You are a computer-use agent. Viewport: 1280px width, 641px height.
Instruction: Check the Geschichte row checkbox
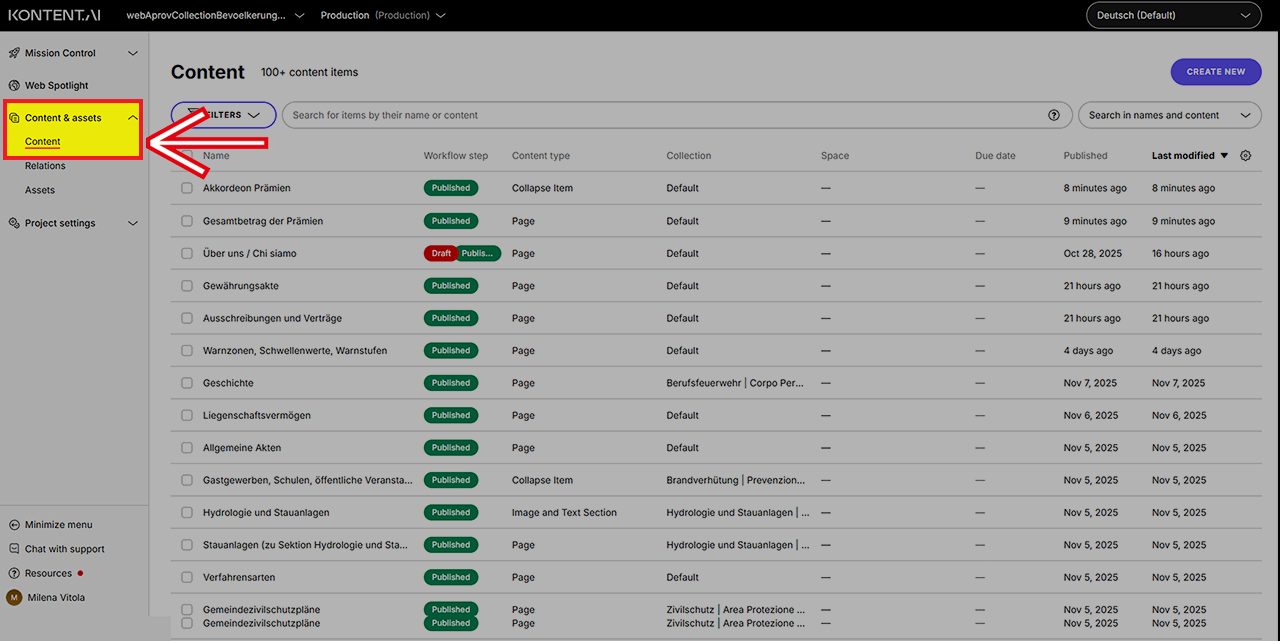(x=187, y=383)
